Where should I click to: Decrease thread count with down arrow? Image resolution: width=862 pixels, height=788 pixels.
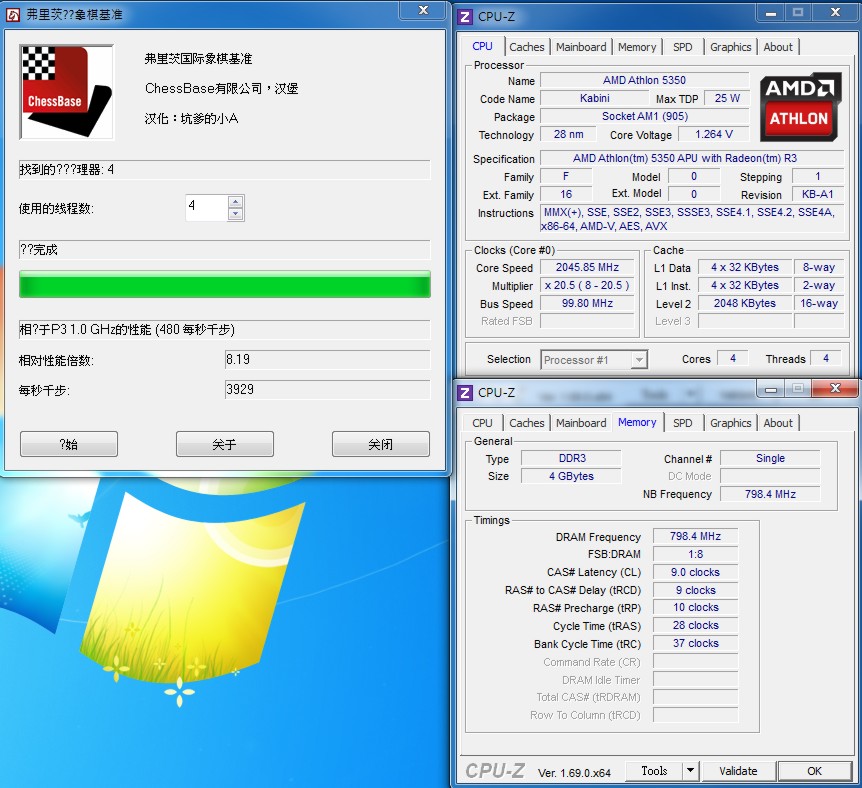[x=235, y=214]
